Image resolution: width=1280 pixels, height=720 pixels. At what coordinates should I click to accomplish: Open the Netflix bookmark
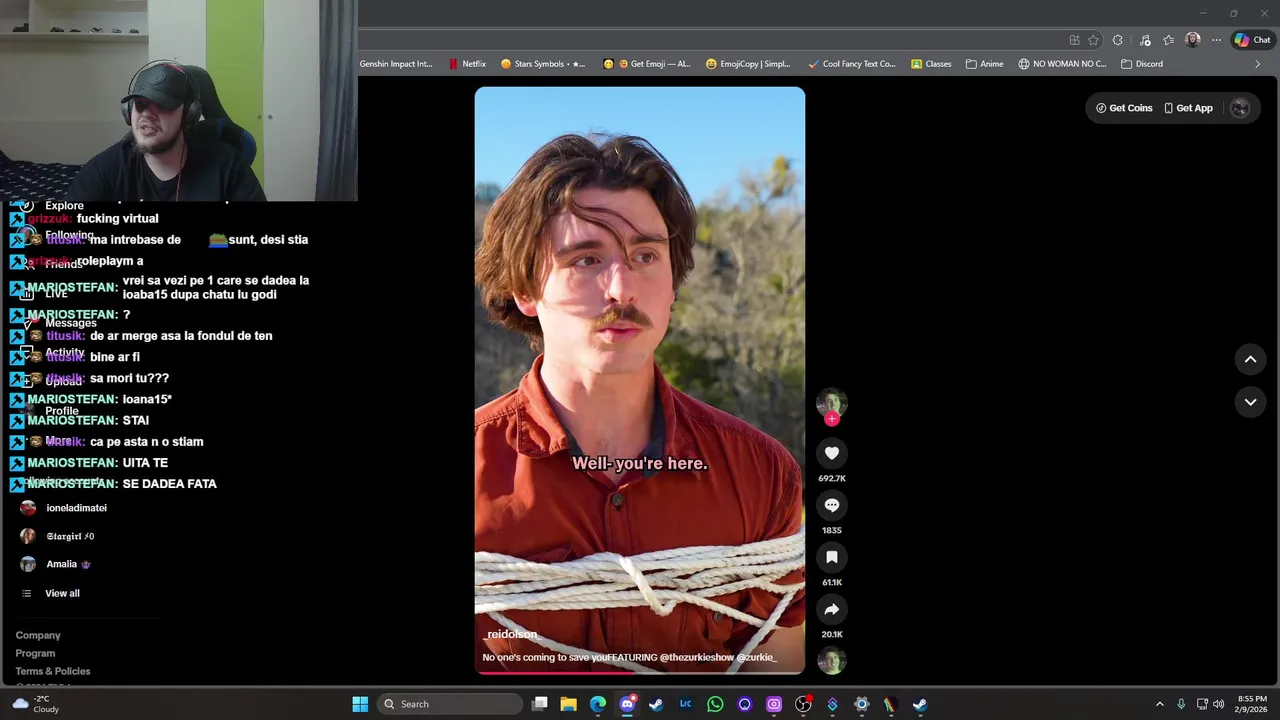click(467, 64)
